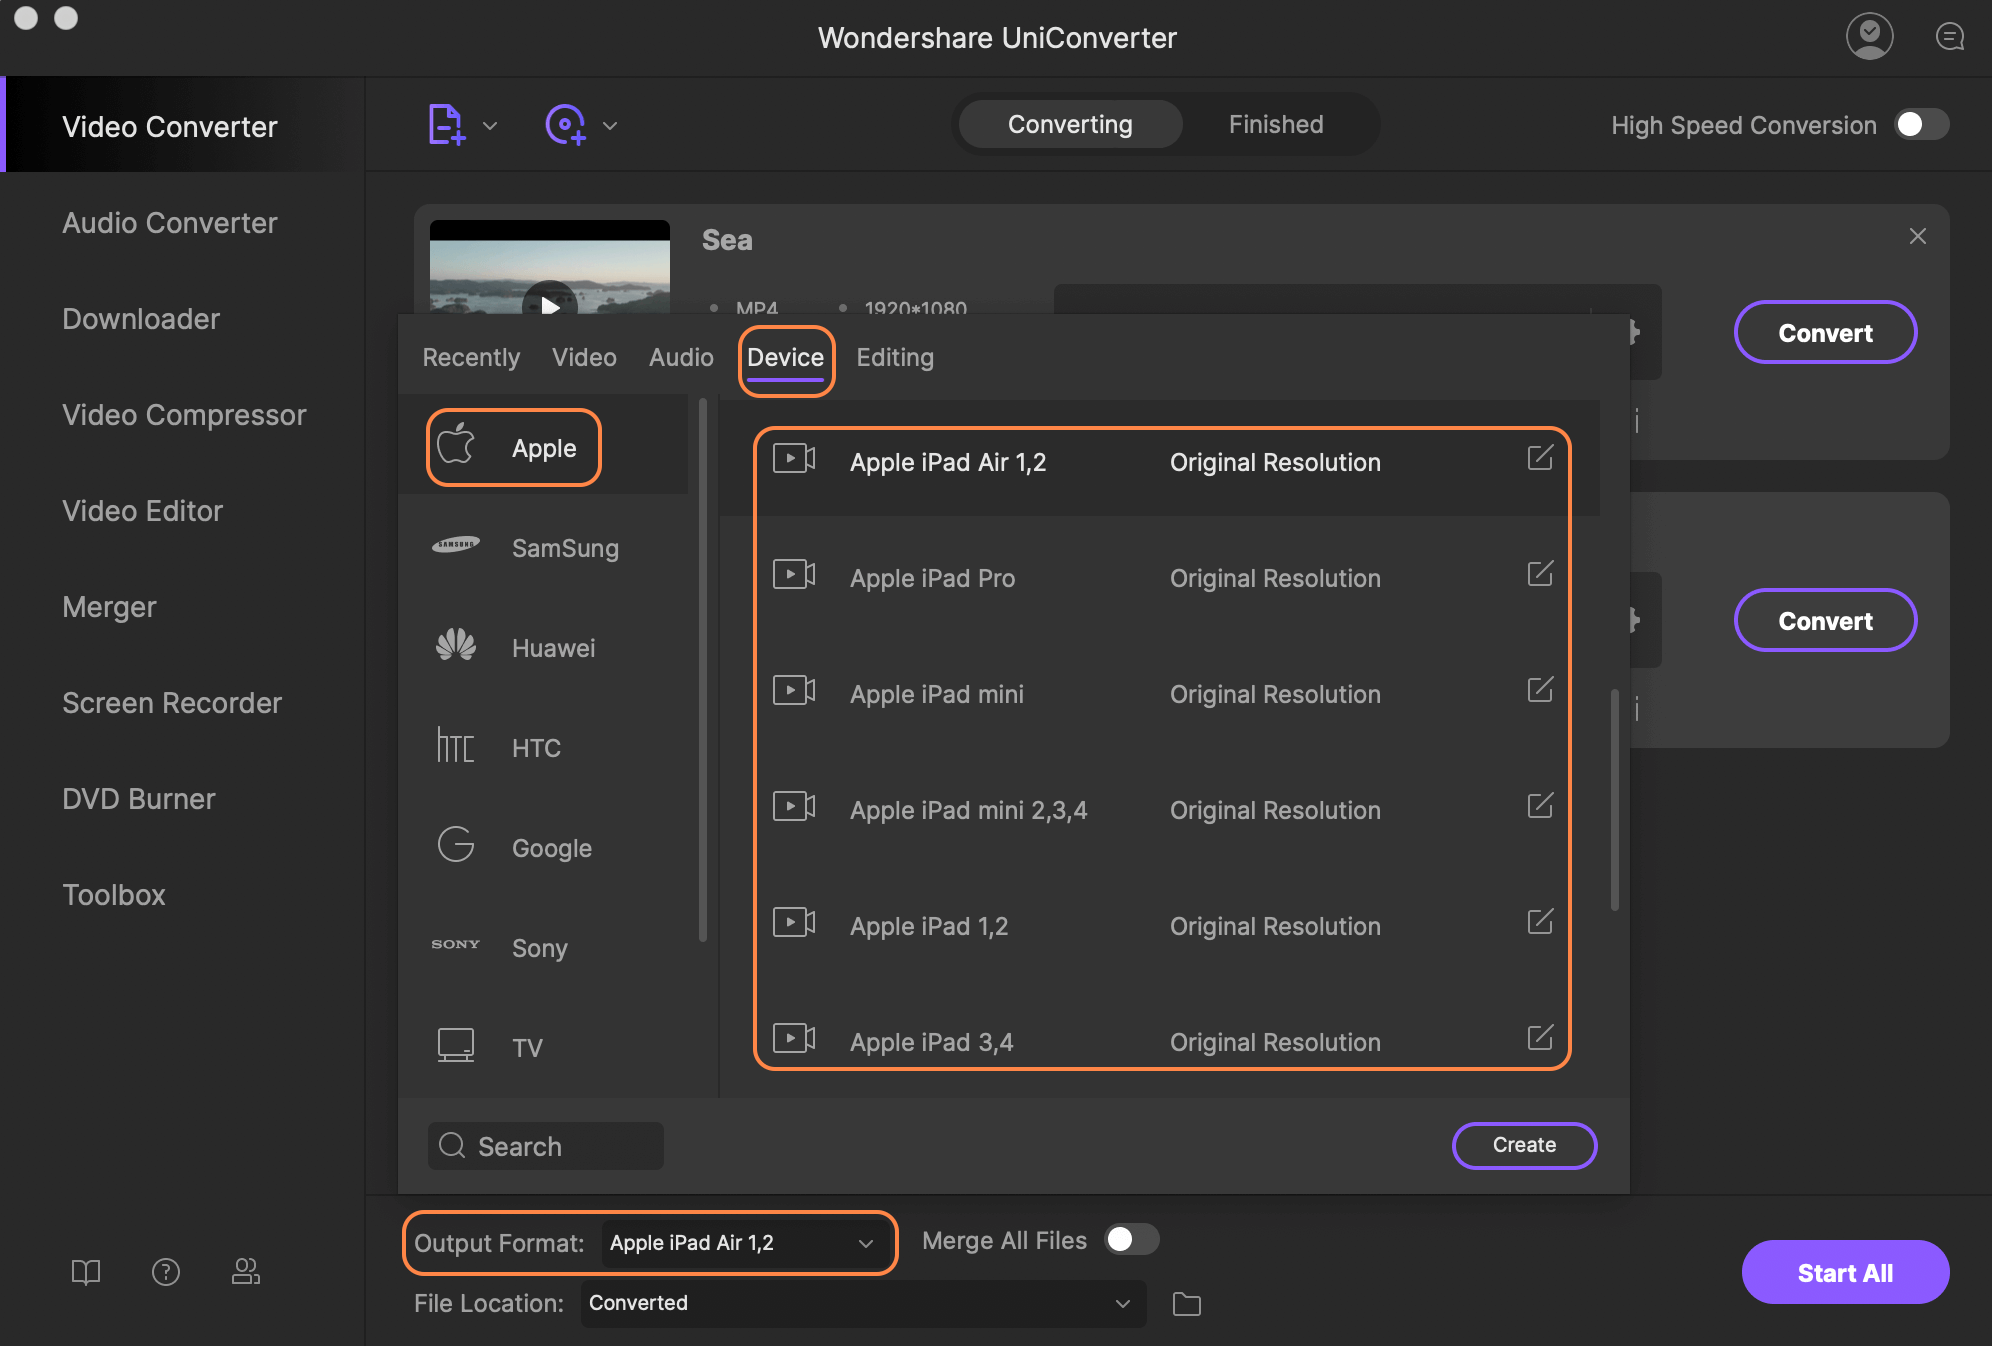
Task: Edit the Apple iPad Pro preset
Action: (x=1539, y=574)
